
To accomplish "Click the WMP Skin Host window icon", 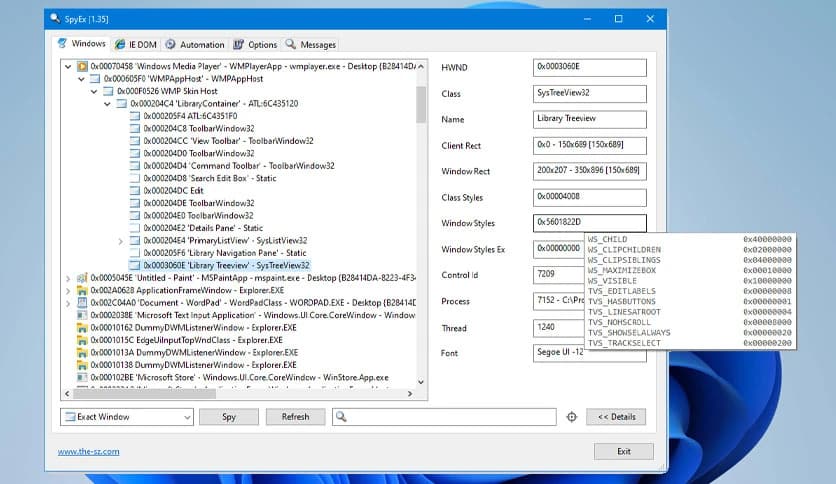I will point(108,91).
